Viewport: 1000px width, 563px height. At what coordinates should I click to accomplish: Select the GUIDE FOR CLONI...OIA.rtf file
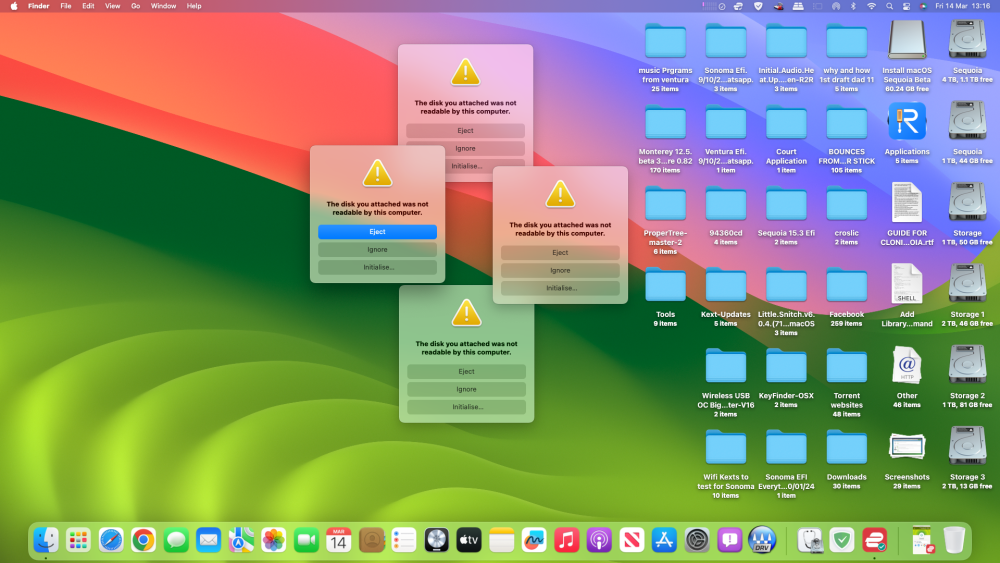[x=907, y=203]
